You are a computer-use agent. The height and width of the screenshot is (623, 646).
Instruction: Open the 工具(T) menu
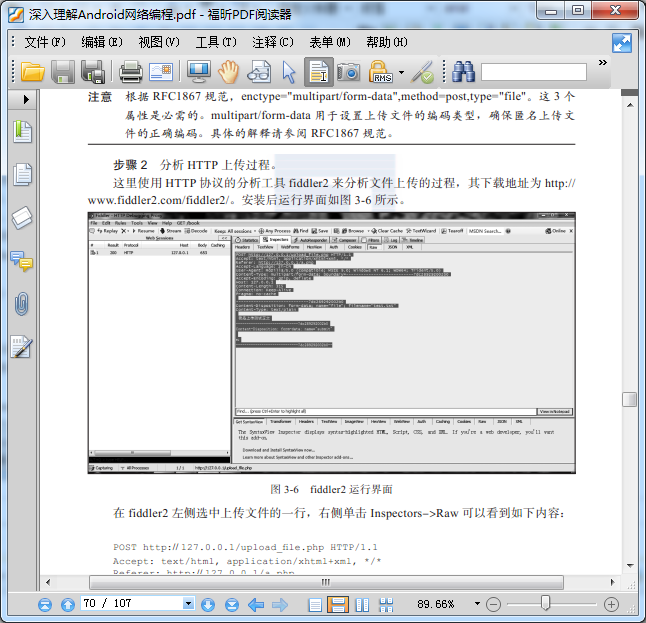click(x=216, y=42)
